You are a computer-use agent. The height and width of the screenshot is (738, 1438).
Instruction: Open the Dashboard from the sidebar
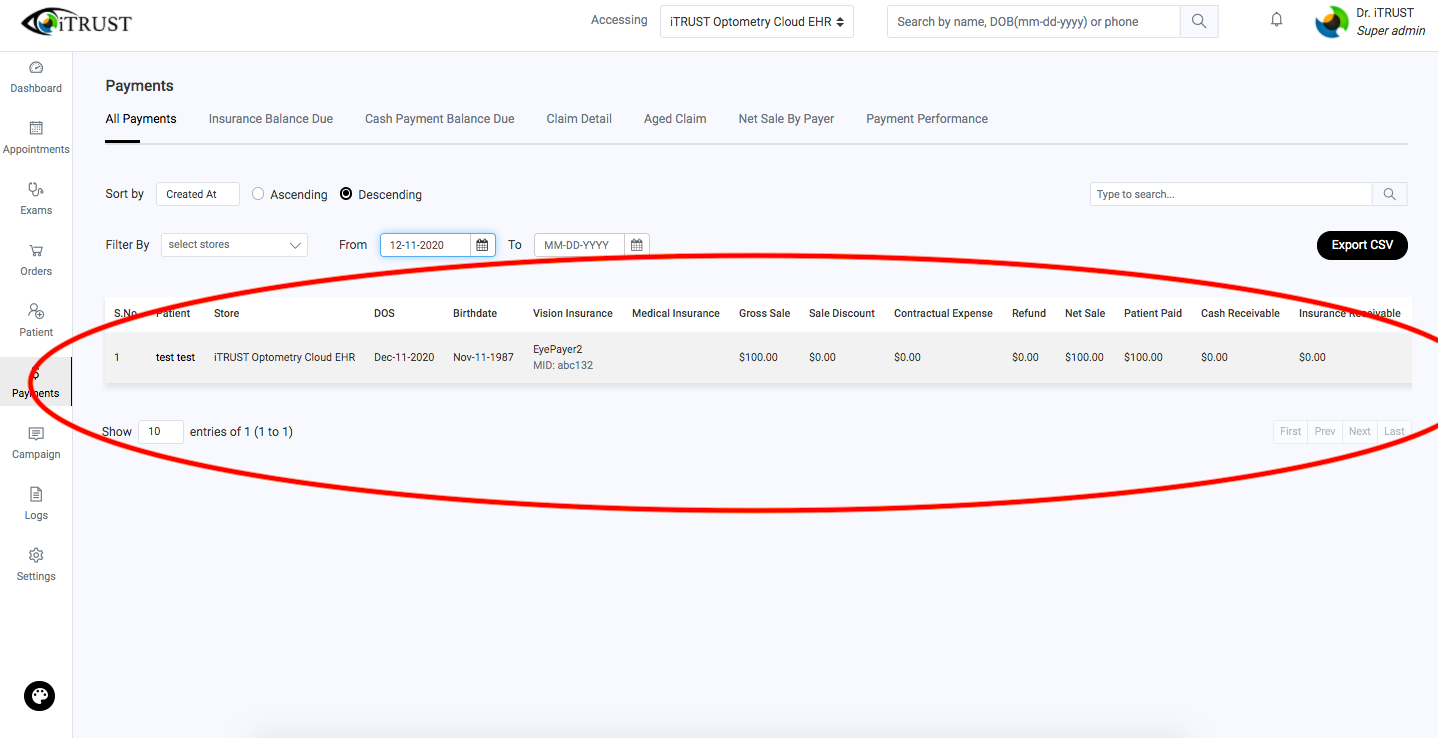coord(36,76)
